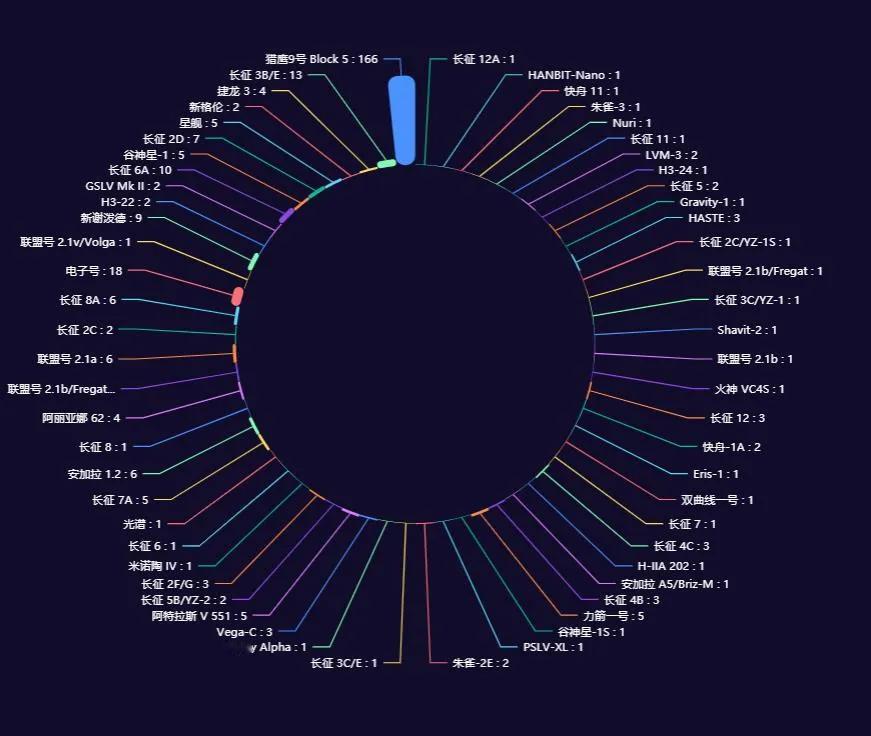Select the 'GSLV Mk II : 2' label
The width and height of the screenshot is (871, 736).
click(123, 186)
